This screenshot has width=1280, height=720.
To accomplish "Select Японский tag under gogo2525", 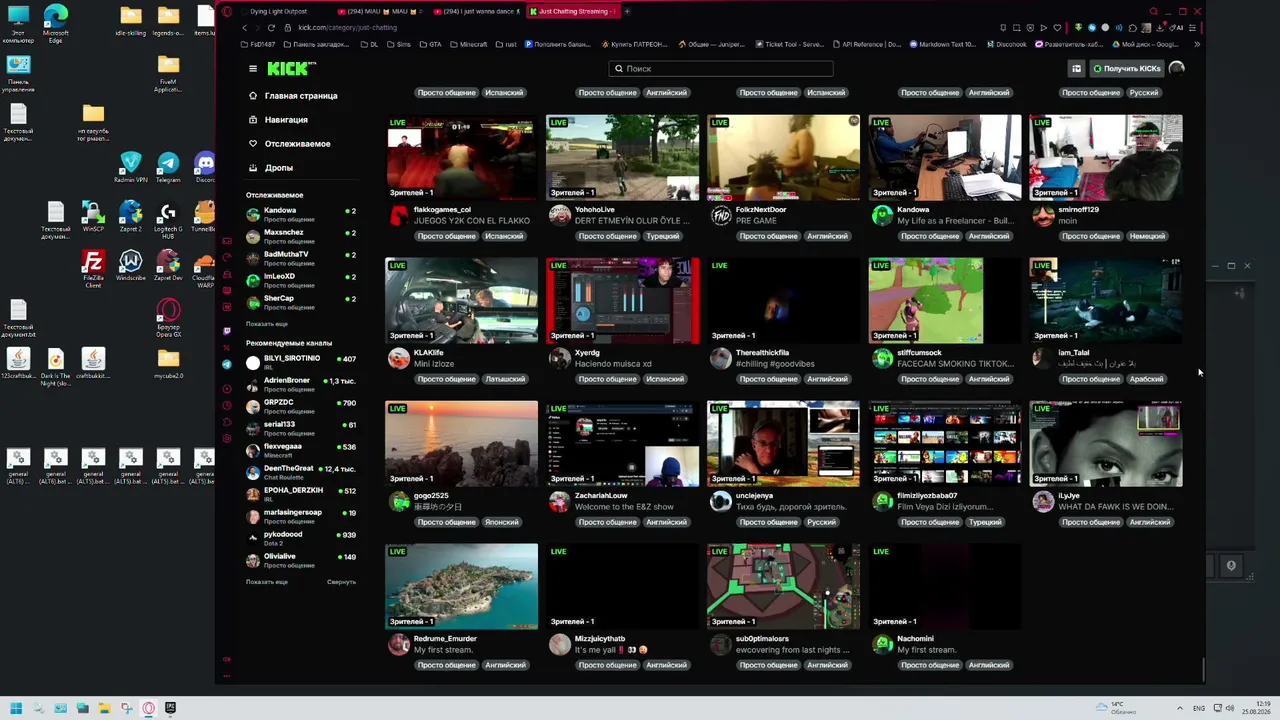I will (502, 522).
